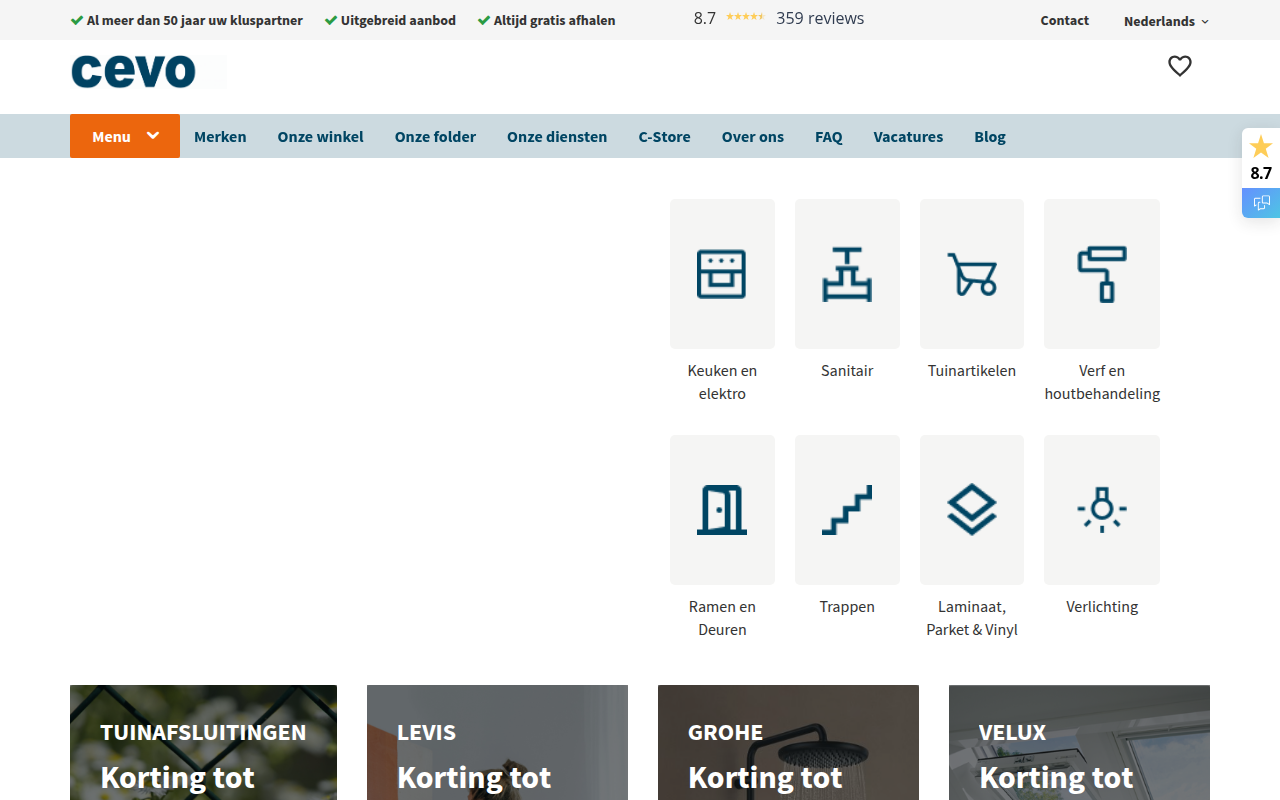
Task: Click the Trappen category label
Action: coord(847,607)
